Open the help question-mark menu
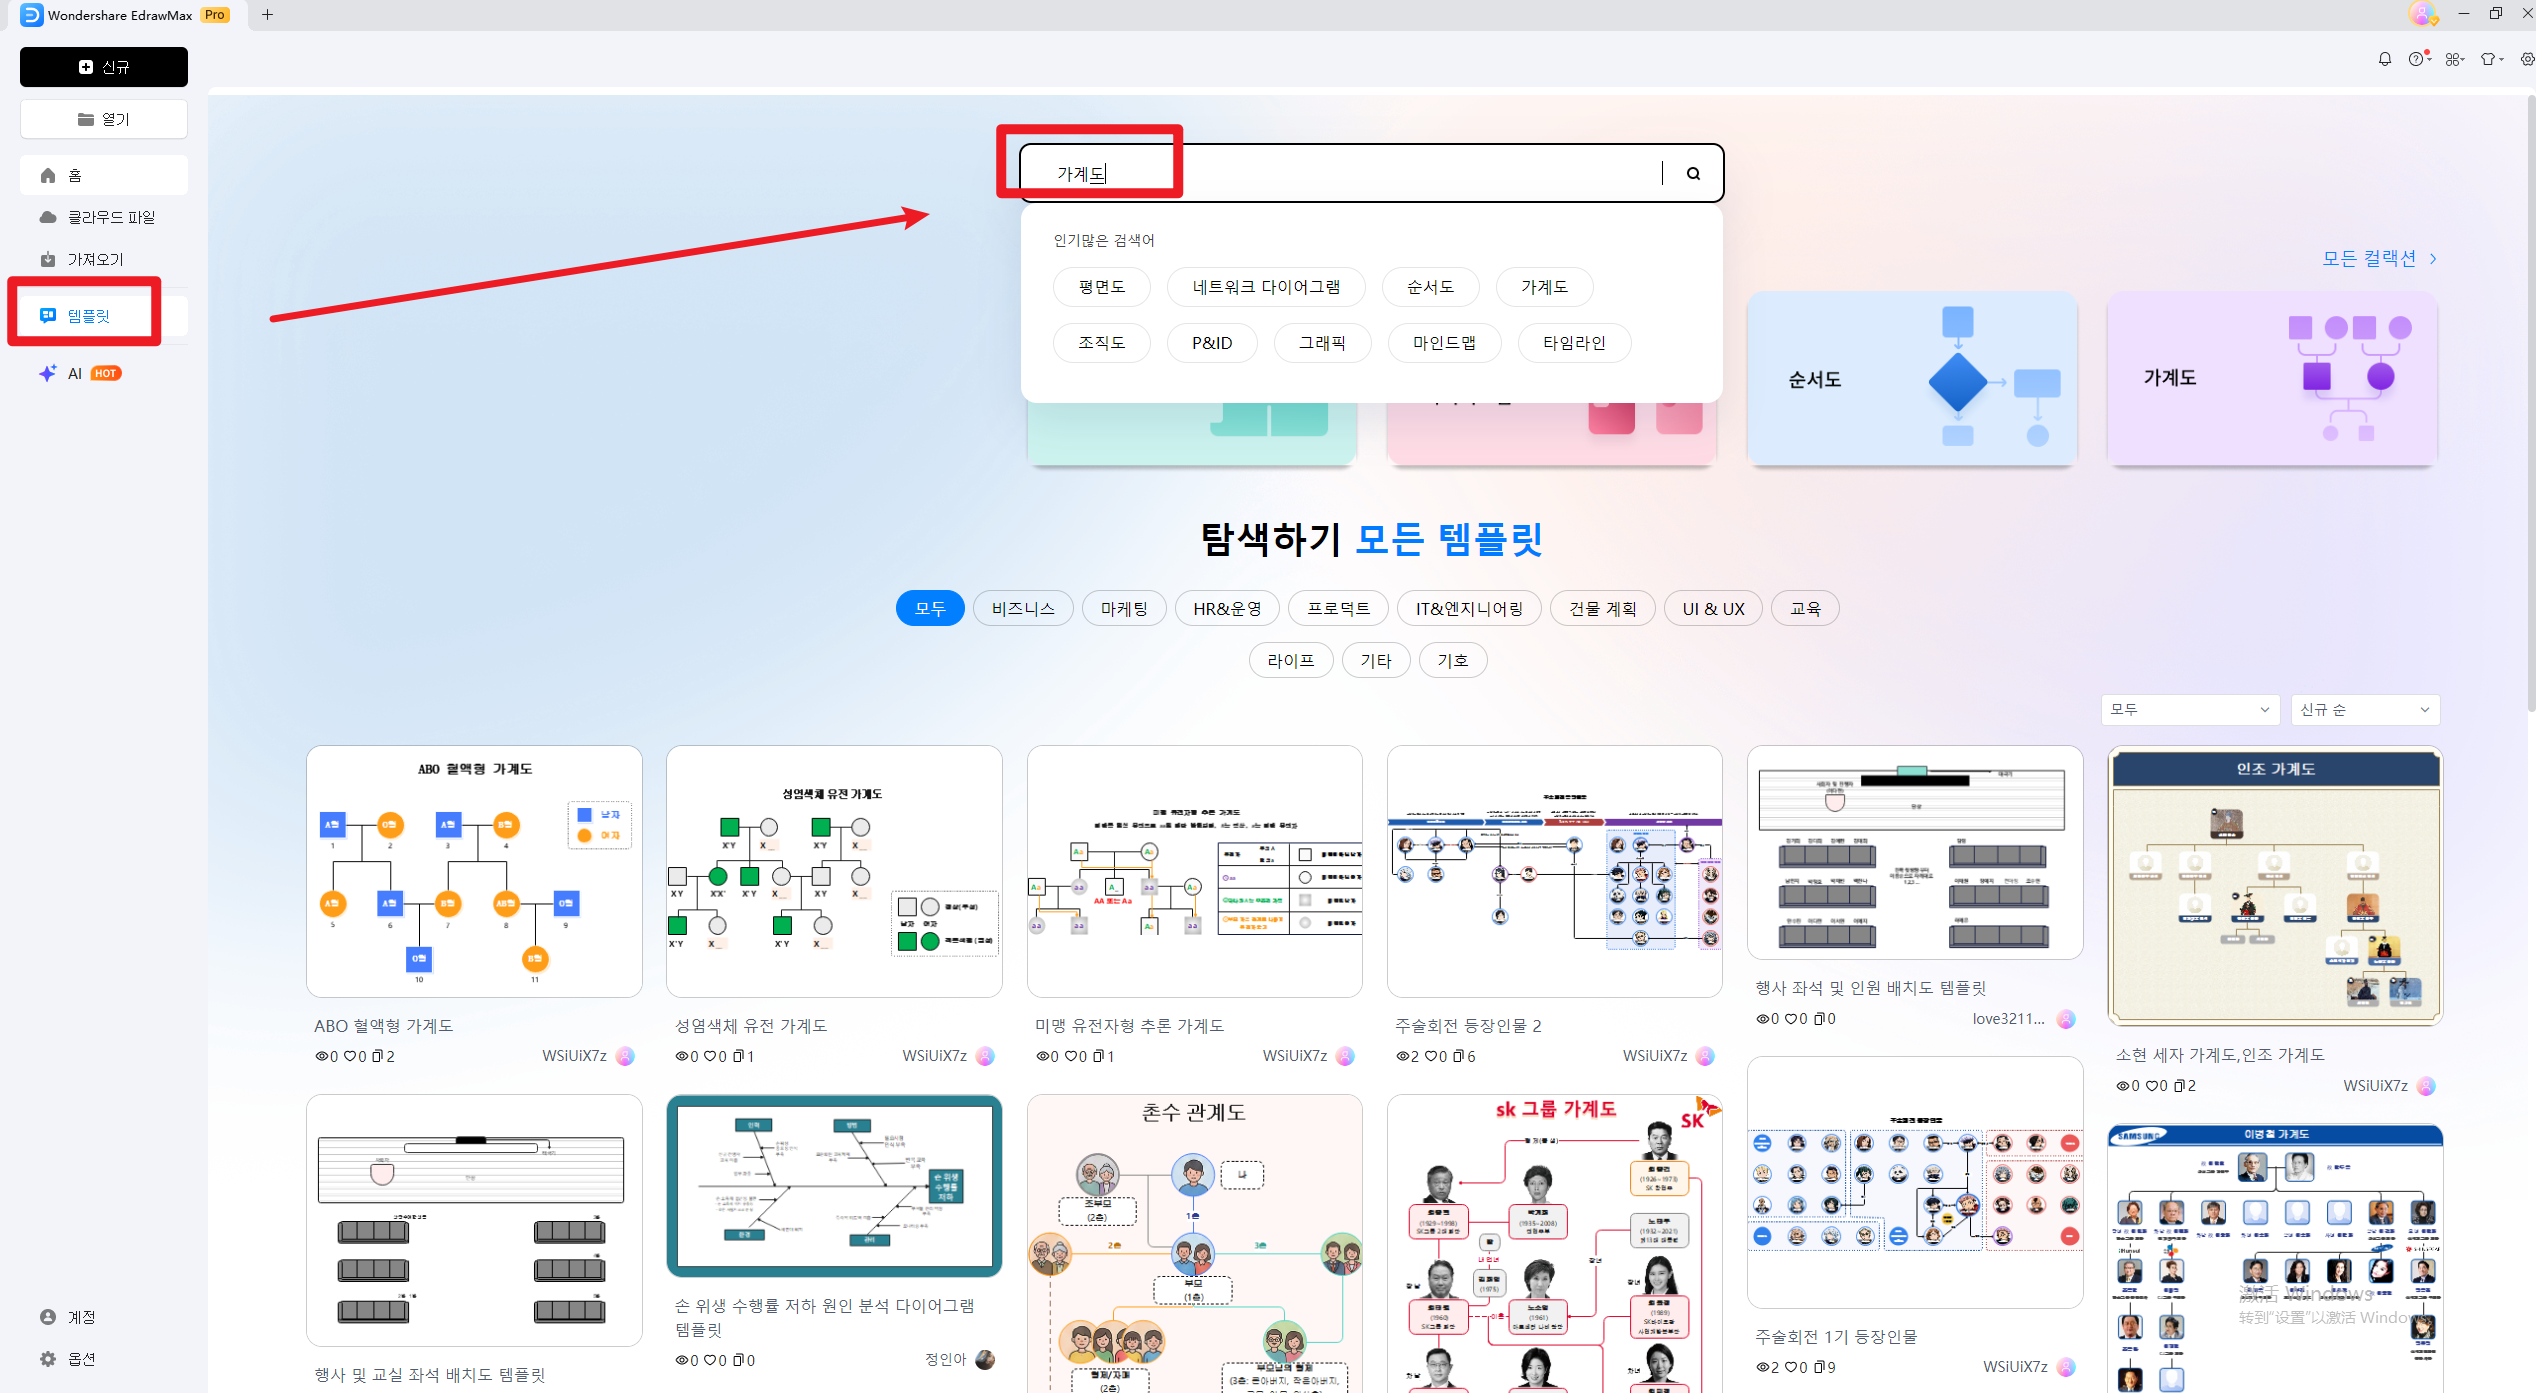 click(x=2417, y=59)
